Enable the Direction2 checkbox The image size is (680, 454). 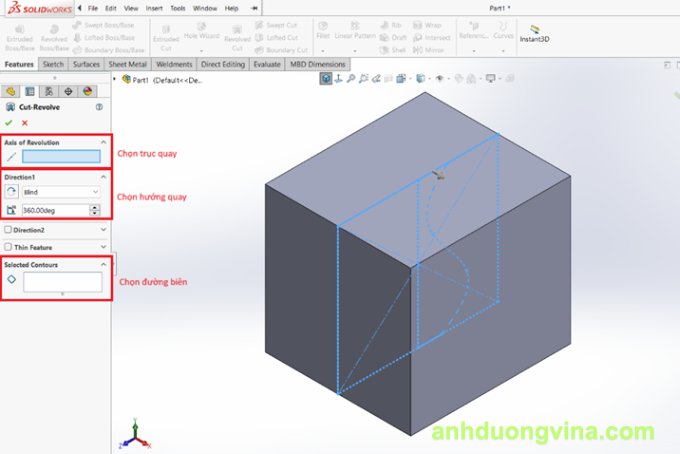coord(8,230)
